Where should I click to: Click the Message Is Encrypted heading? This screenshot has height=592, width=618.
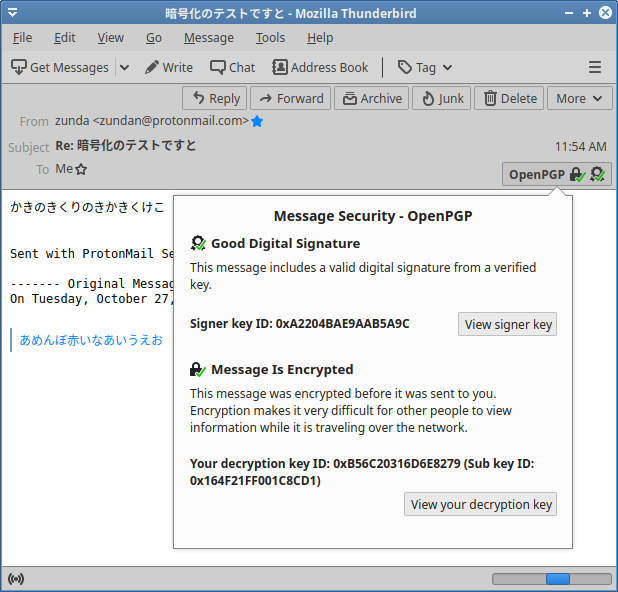click(282, 370)
